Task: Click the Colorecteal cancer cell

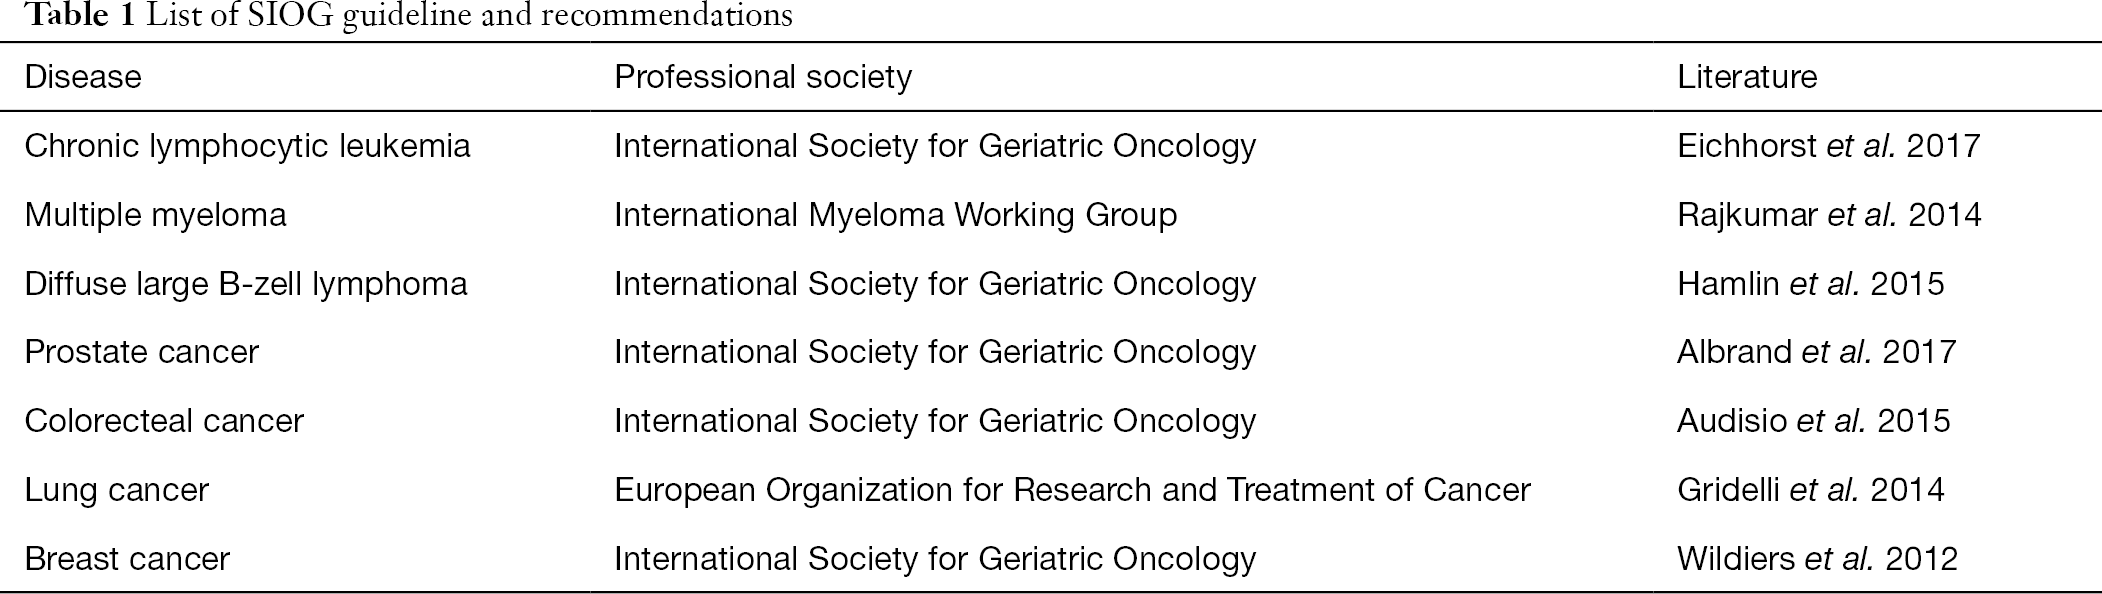Action: pyautogui.click(x=164, y=421)
